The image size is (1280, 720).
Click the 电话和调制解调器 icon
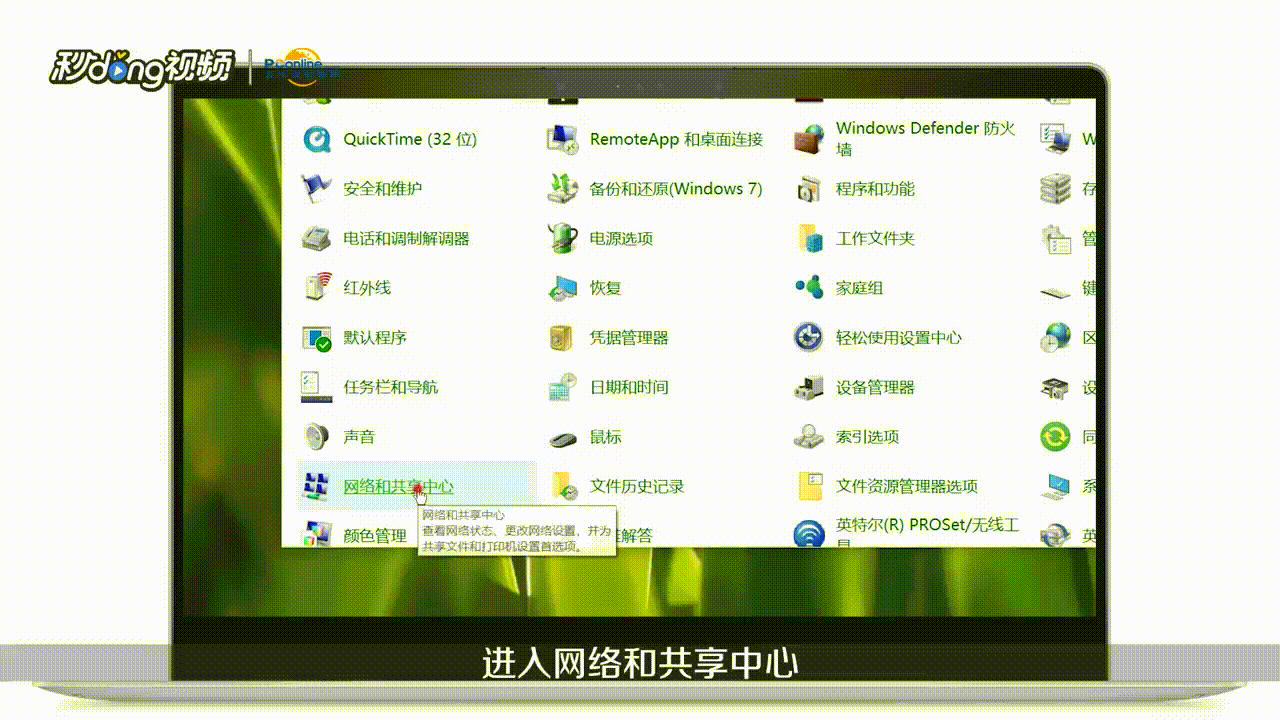point(317,238)
